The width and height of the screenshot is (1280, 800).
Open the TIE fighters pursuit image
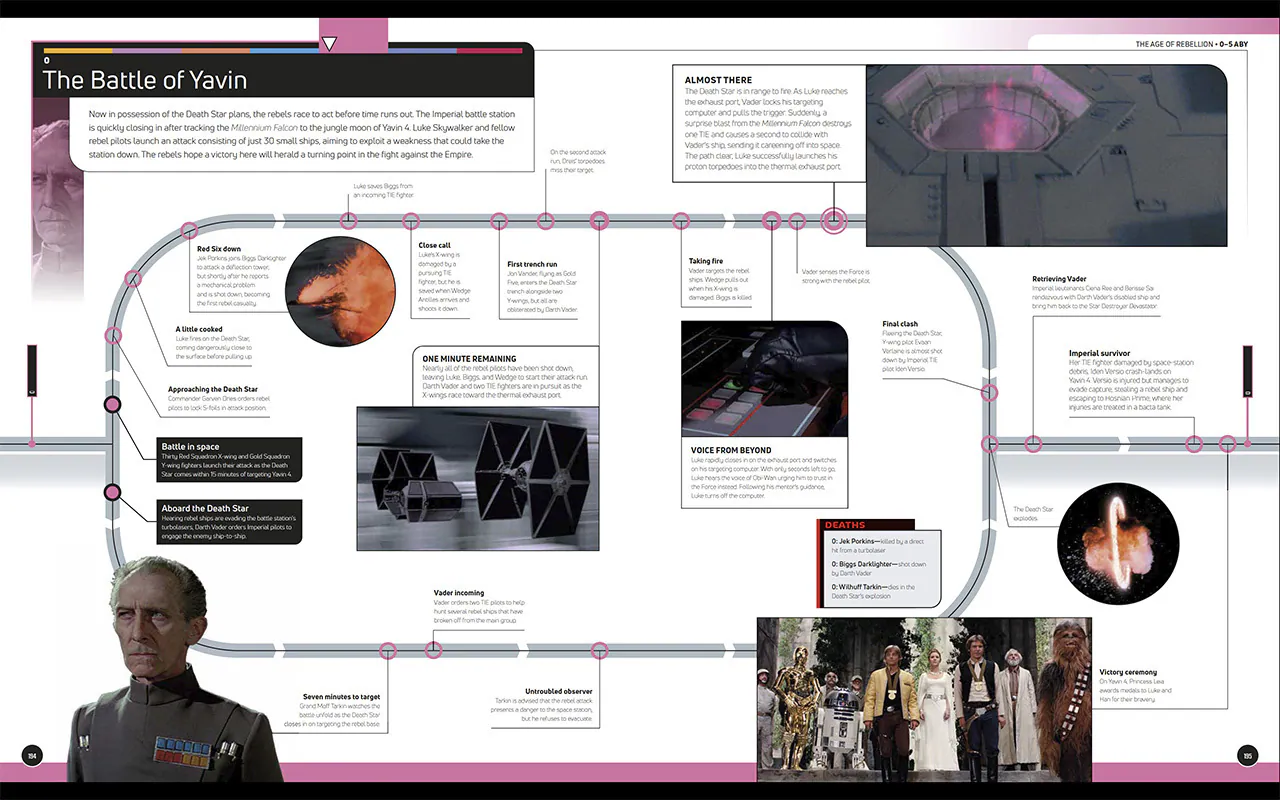tap(478, 478)
